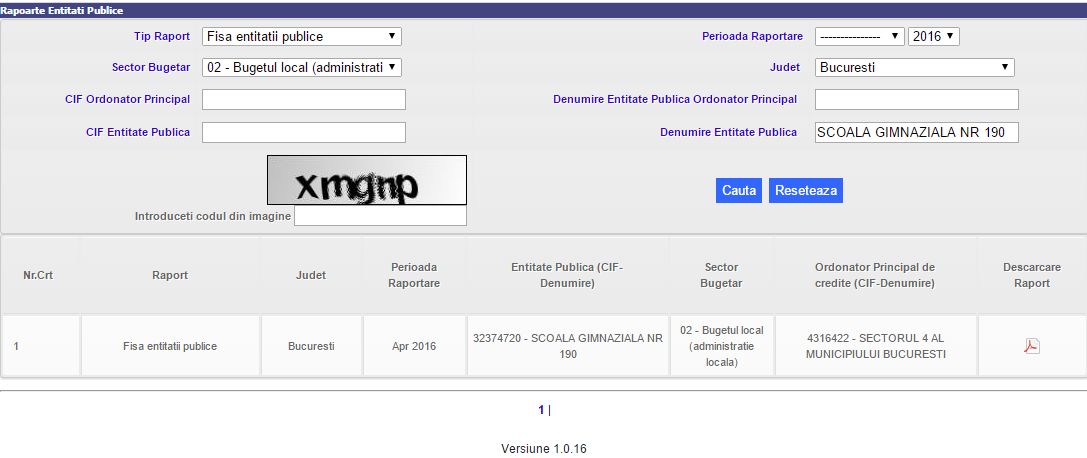Image resolution: width=1087 pixels, height=458 pixels.
Task: Click the Reseteaza button
Action: click(x=806, y=191)
